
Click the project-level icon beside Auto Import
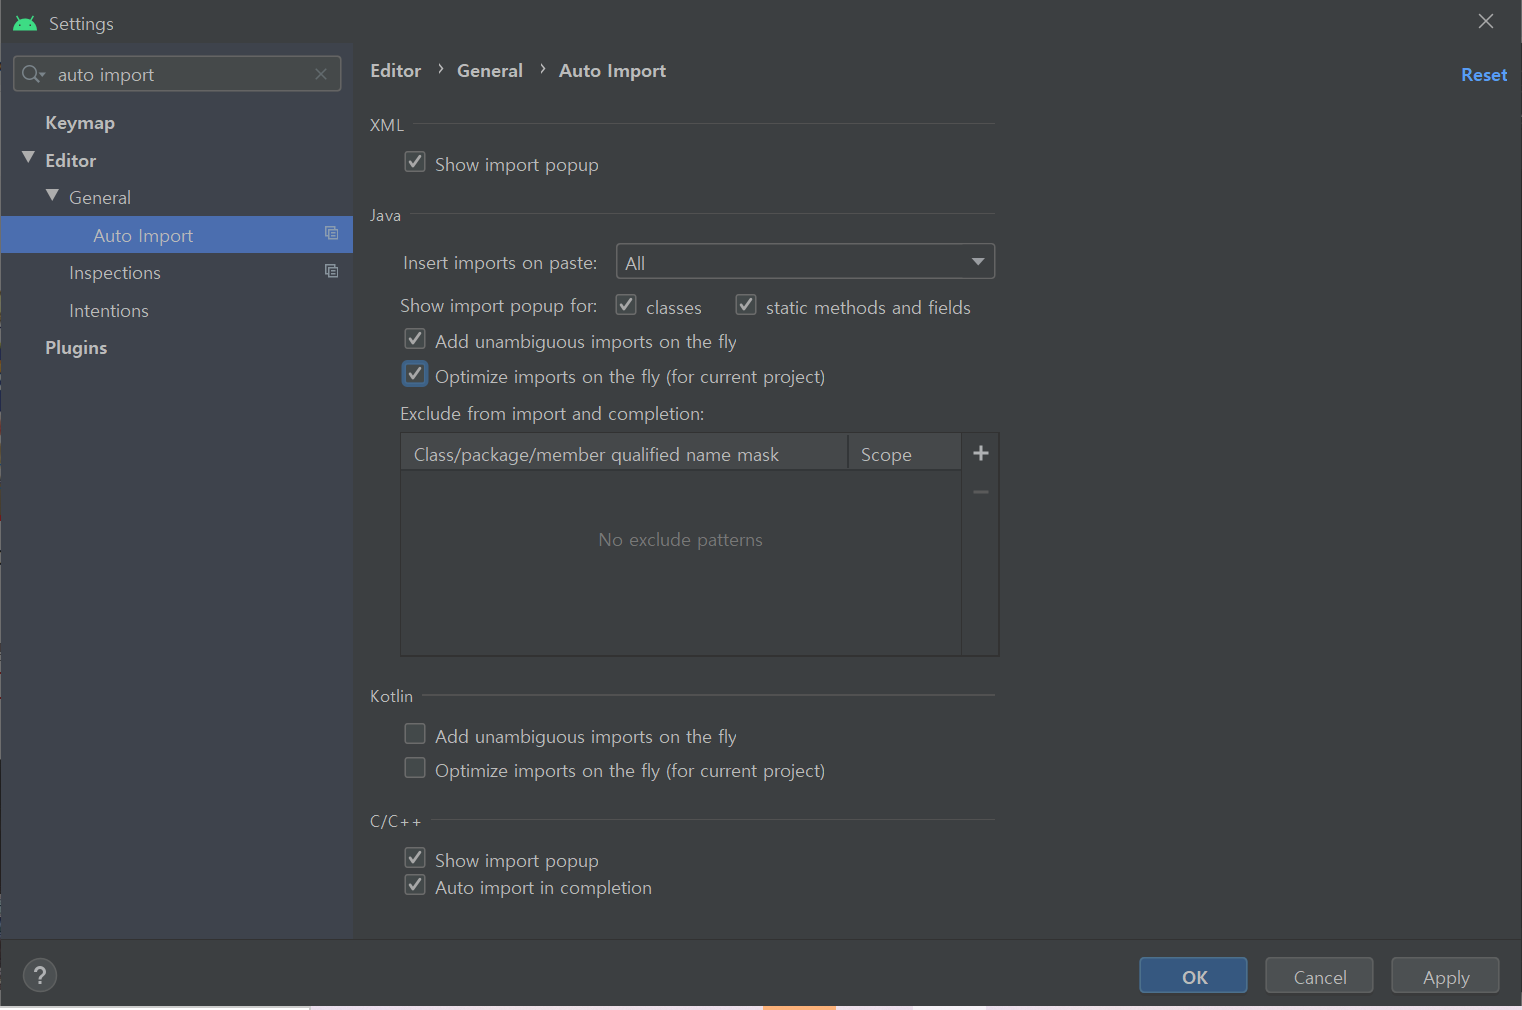[332, 234]
